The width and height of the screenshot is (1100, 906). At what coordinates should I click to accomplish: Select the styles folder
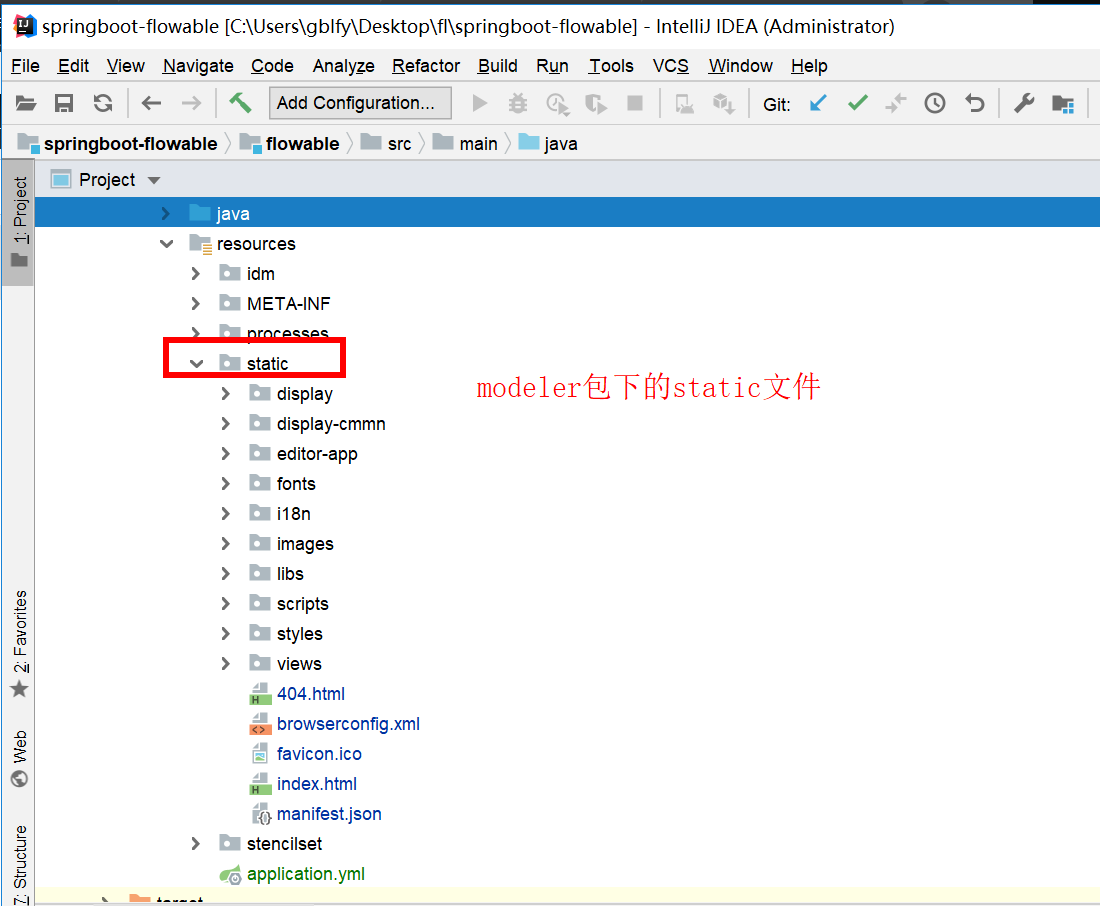(x=300, y=634)
